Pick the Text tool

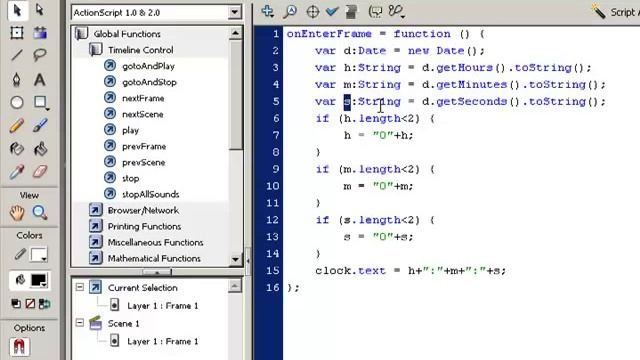pos(40,79)
